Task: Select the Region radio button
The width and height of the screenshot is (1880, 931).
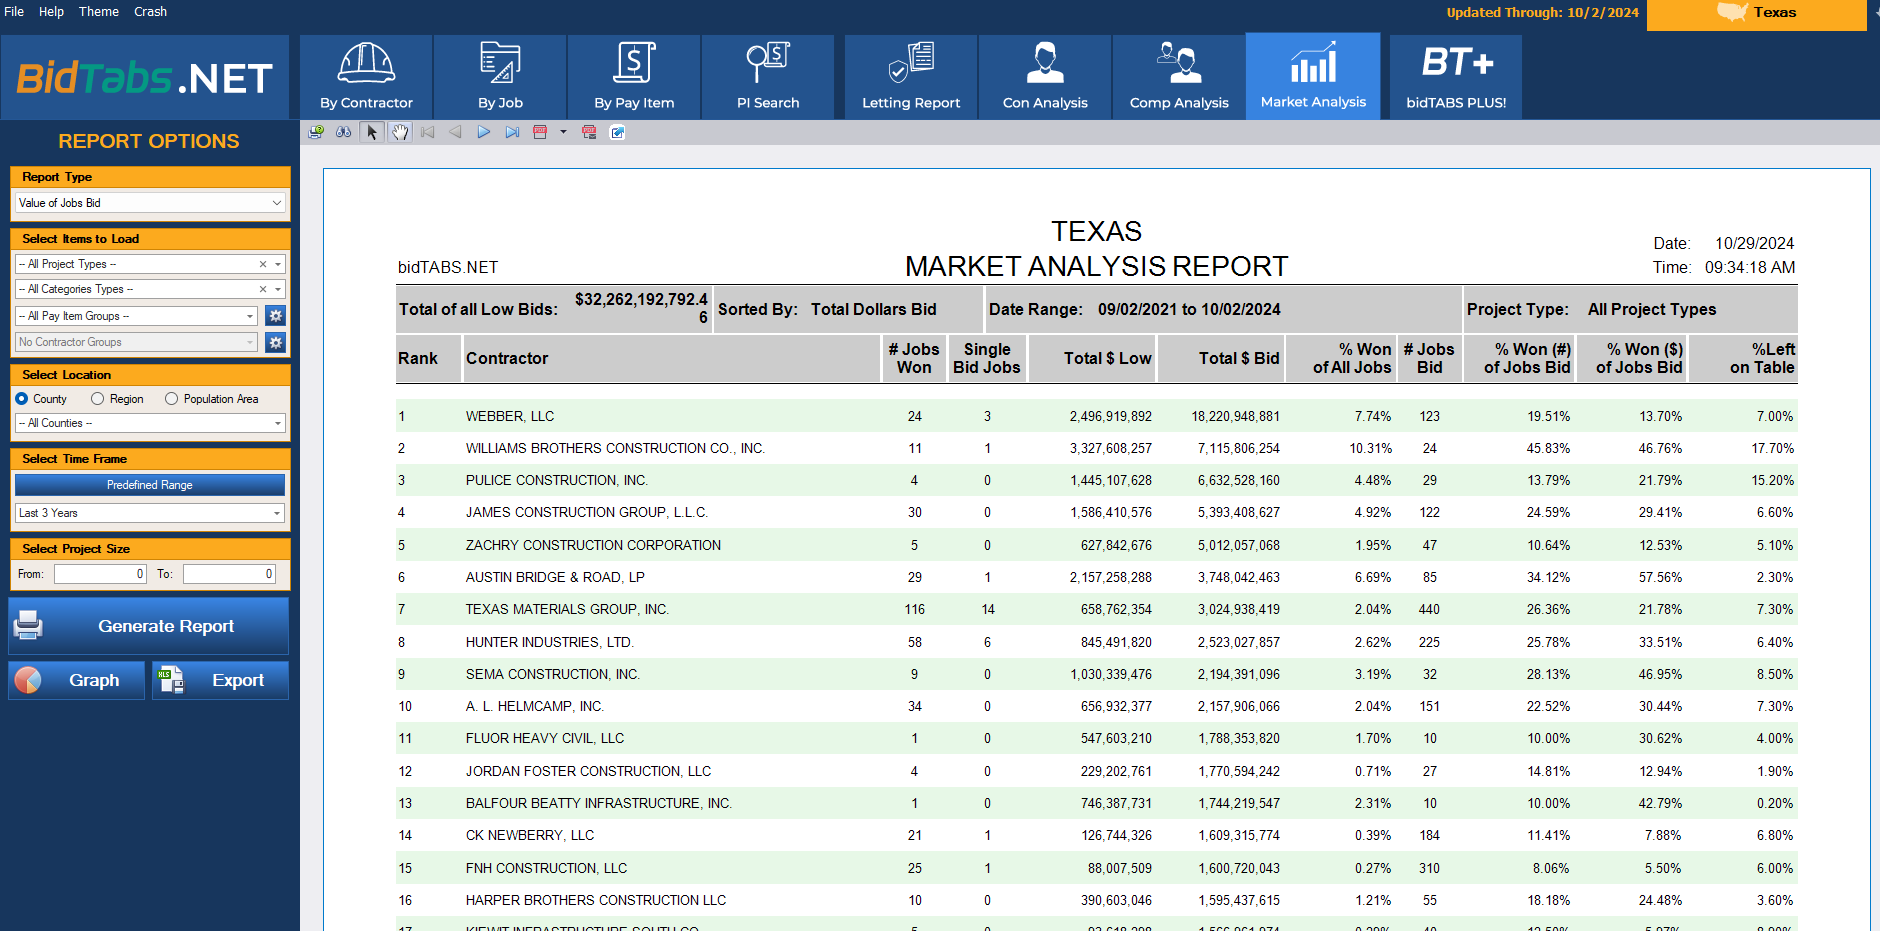Action: click(x=98, y=399)
